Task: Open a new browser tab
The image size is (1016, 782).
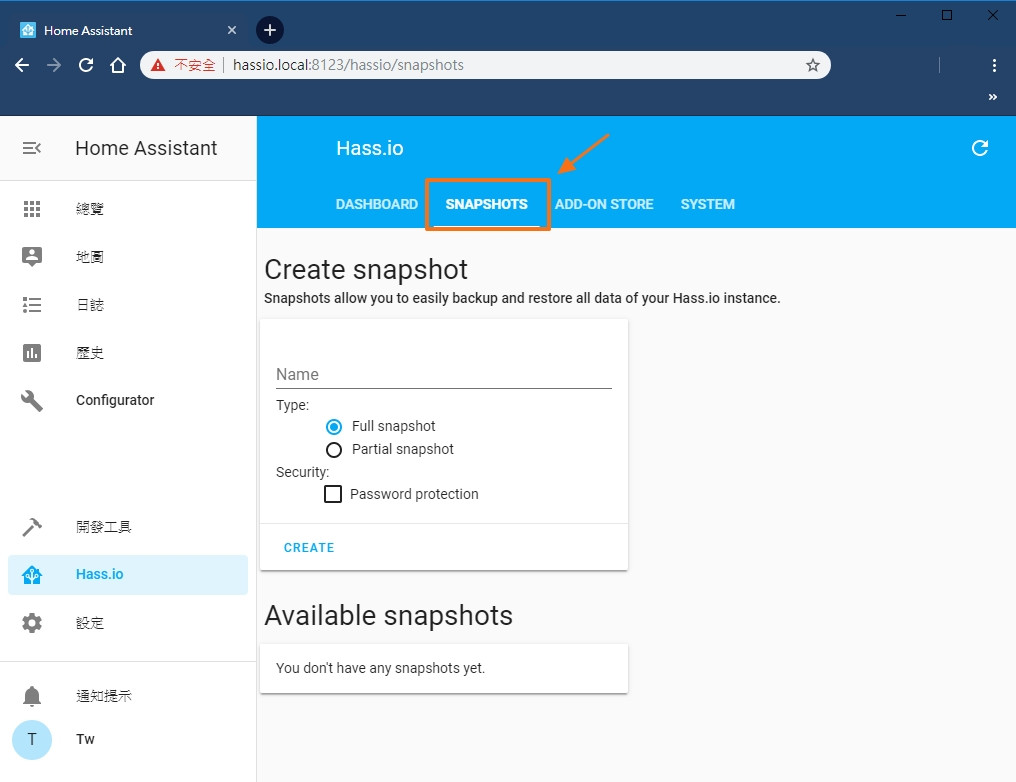Action: (x=270, y=30)
